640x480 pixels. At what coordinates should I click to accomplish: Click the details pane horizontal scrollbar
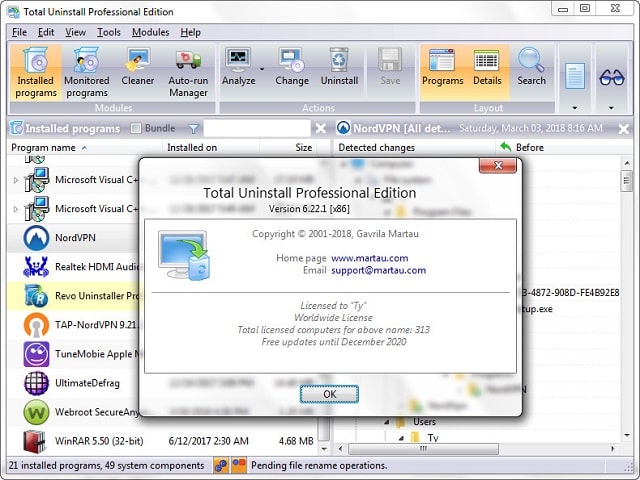pyautogui.click(x=423, y=449)
